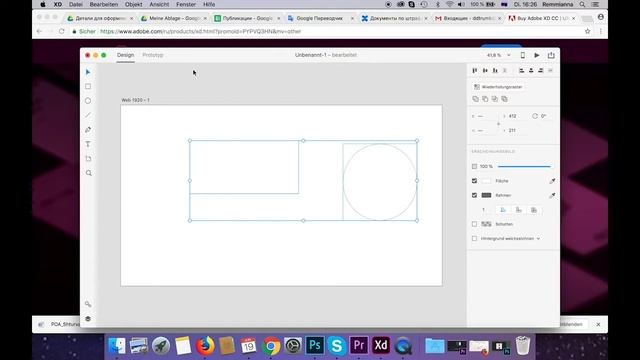
Task: Open Firefox from the Dock
Action: click(205, 345)
